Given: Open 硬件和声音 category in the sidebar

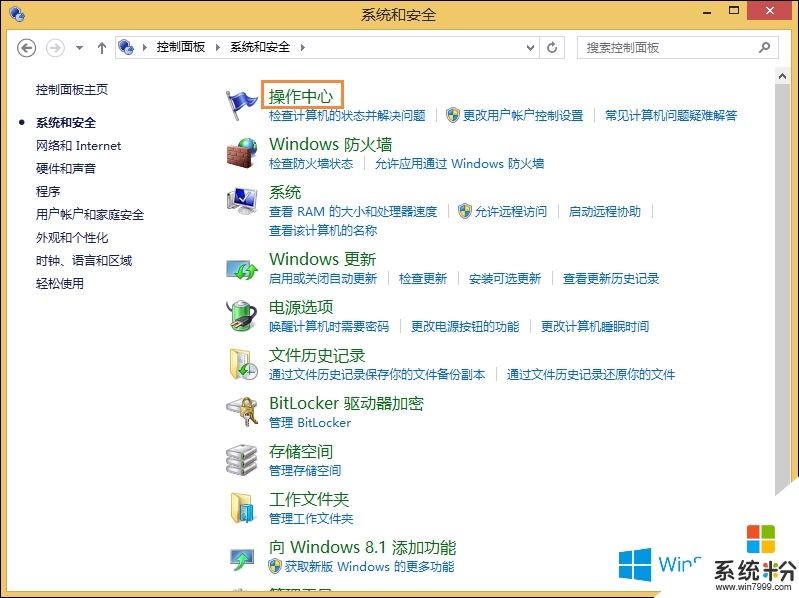Looking at the screenshot, I should click(x=66, y=169).
